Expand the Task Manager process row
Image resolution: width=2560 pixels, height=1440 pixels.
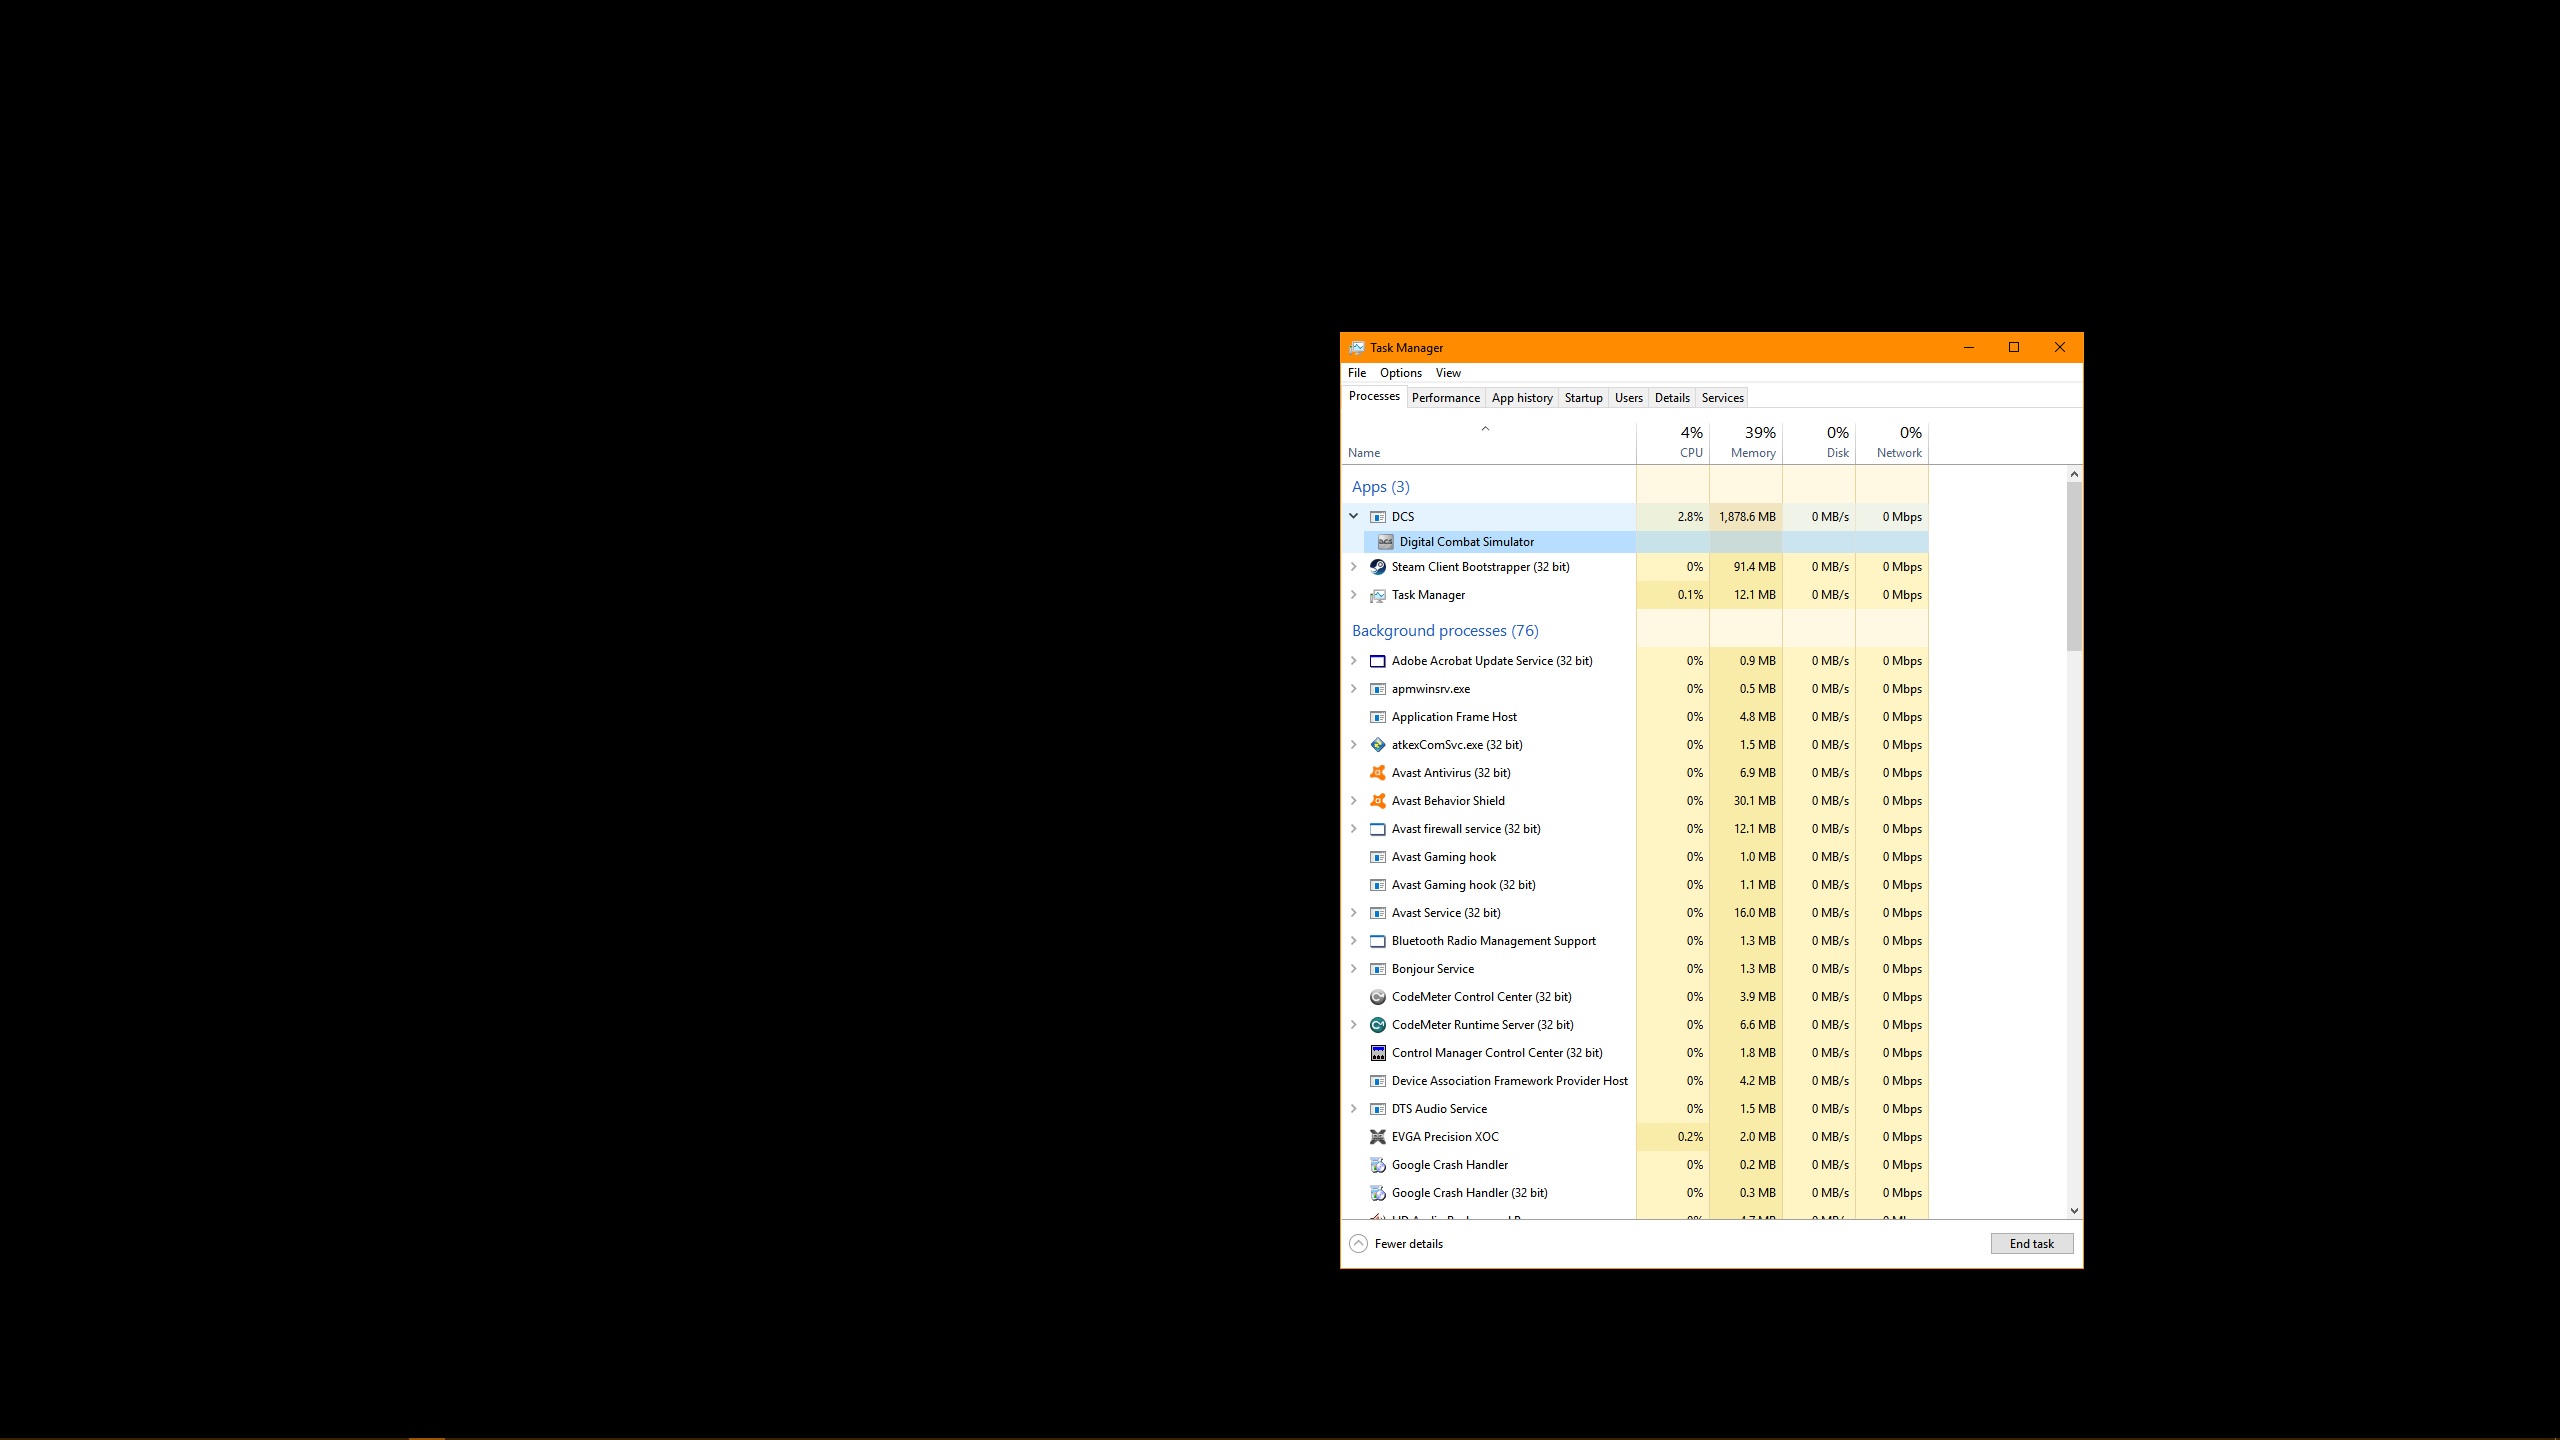point(1353,595)
